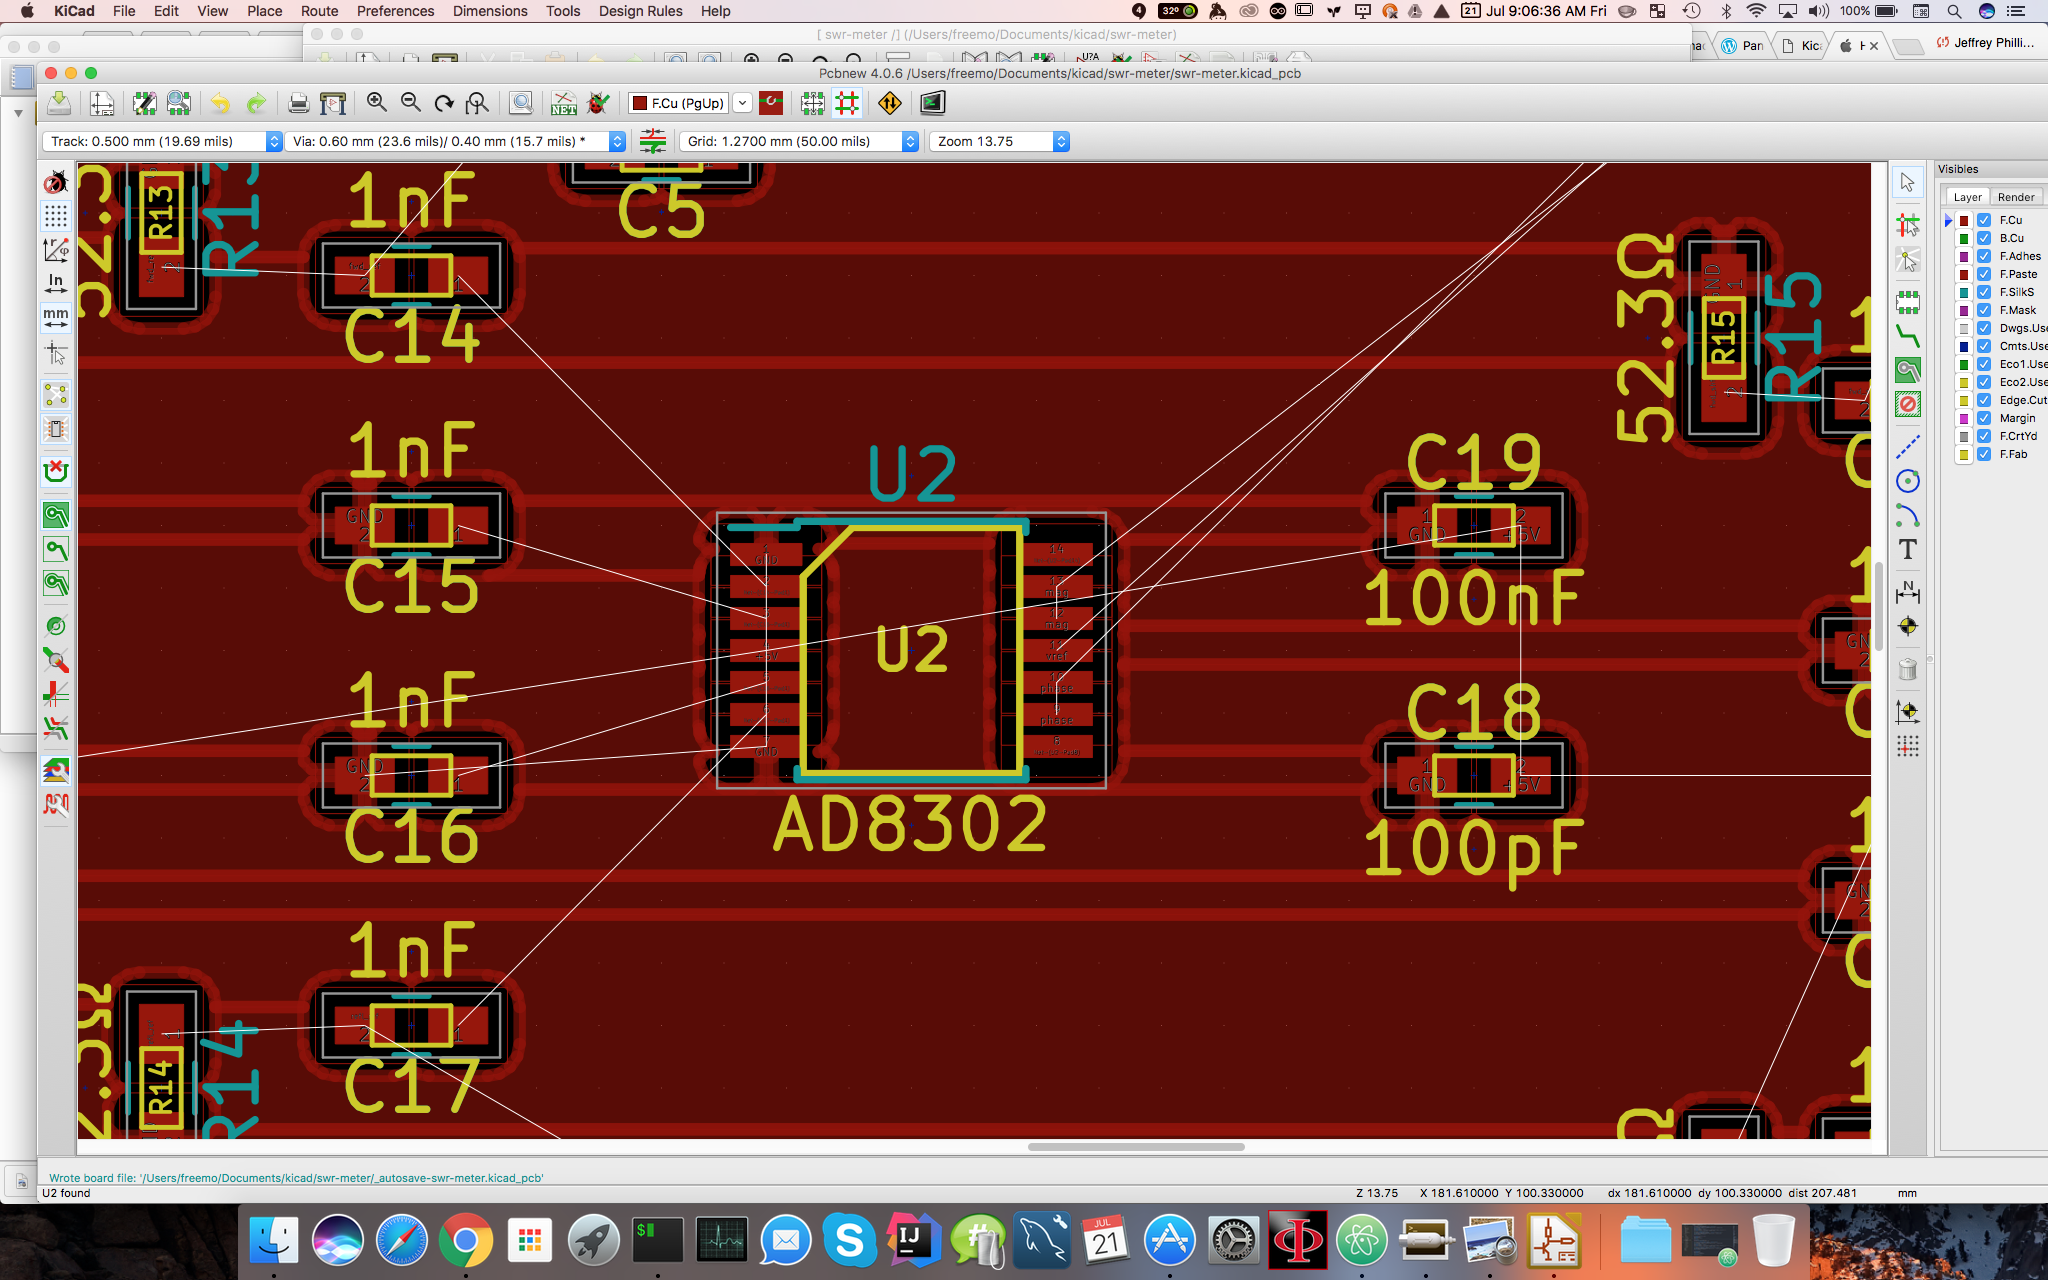
Task: Switch to the Layer tab
Action: 1967,197
